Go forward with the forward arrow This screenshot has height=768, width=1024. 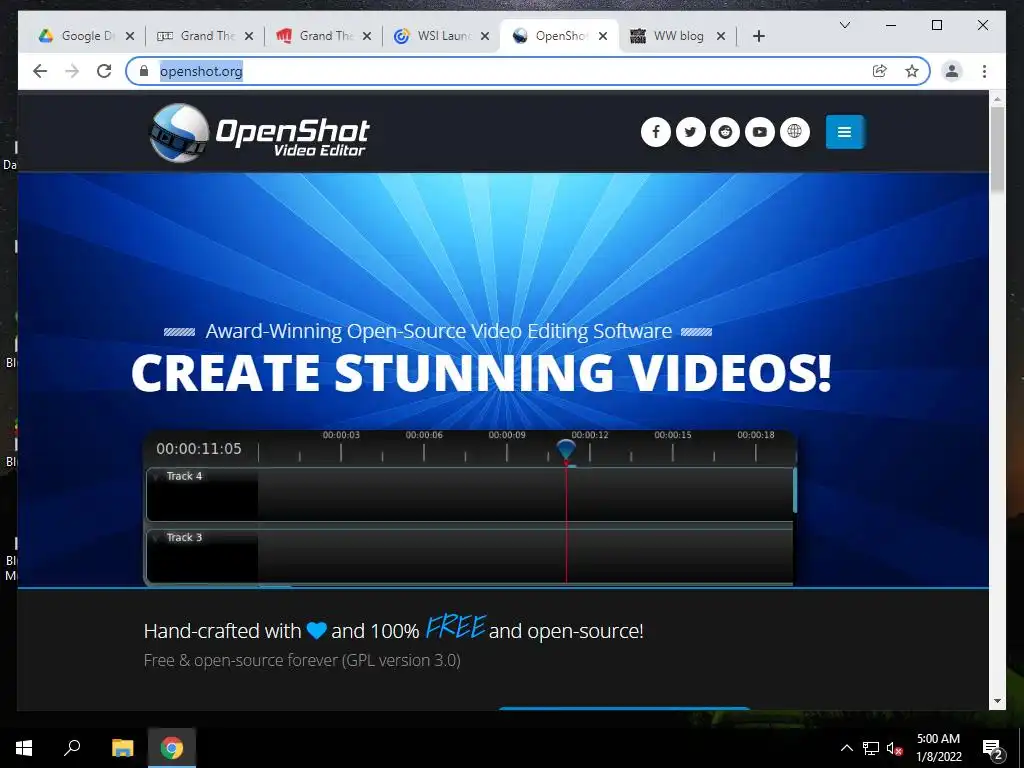pos(72,71)
